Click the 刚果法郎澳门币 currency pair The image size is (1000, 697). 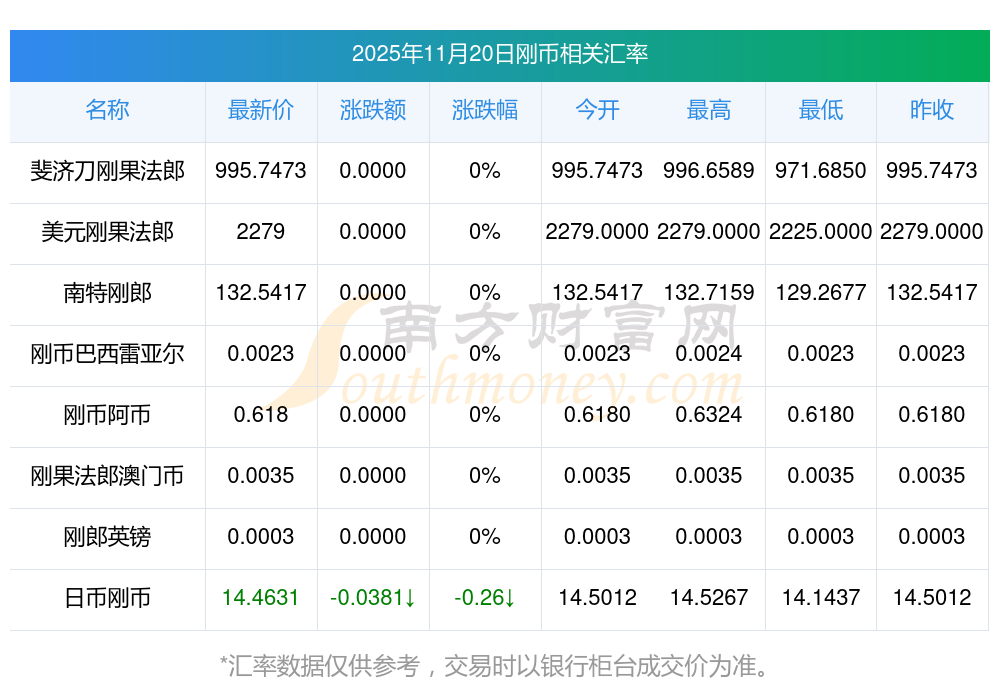(107, 476)
